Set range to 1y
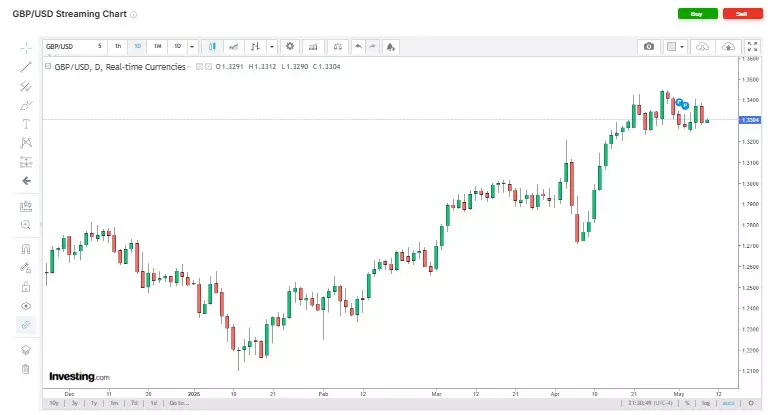 [94, 403]
